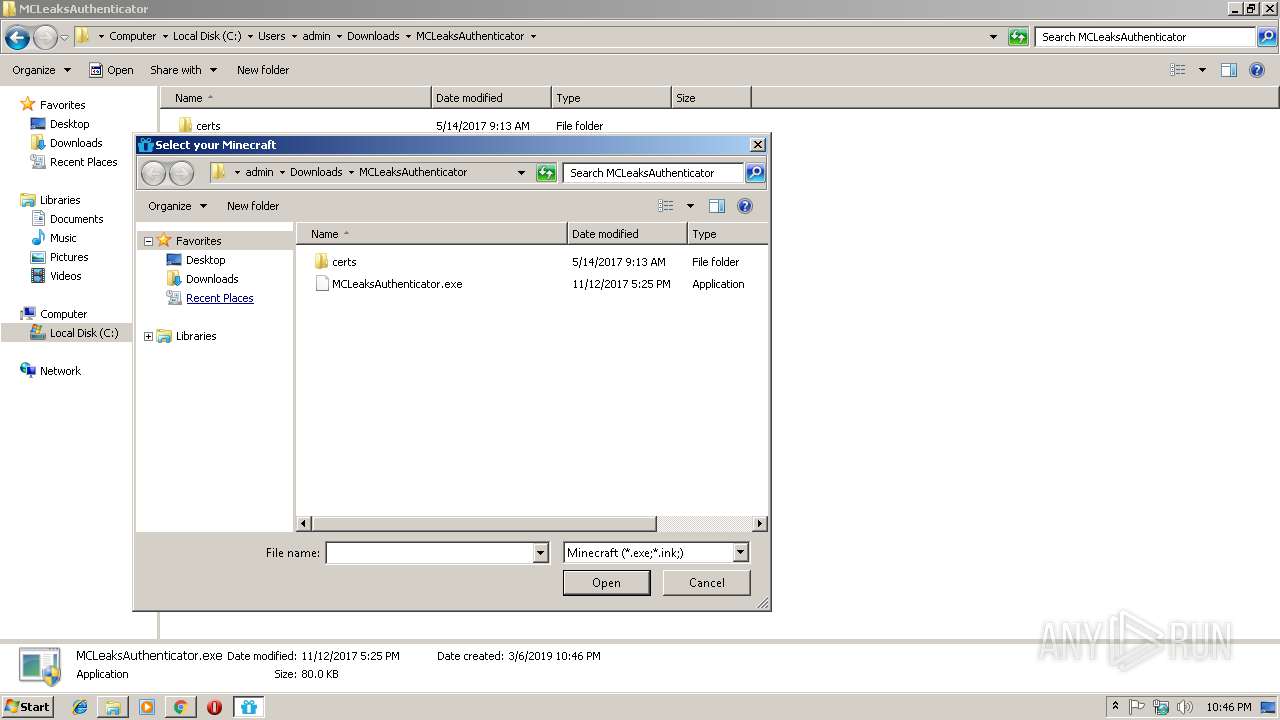The width and height of the screenshot is (1280, 720).
Task: Open Explorer help icon
Action: (1257, 70)
